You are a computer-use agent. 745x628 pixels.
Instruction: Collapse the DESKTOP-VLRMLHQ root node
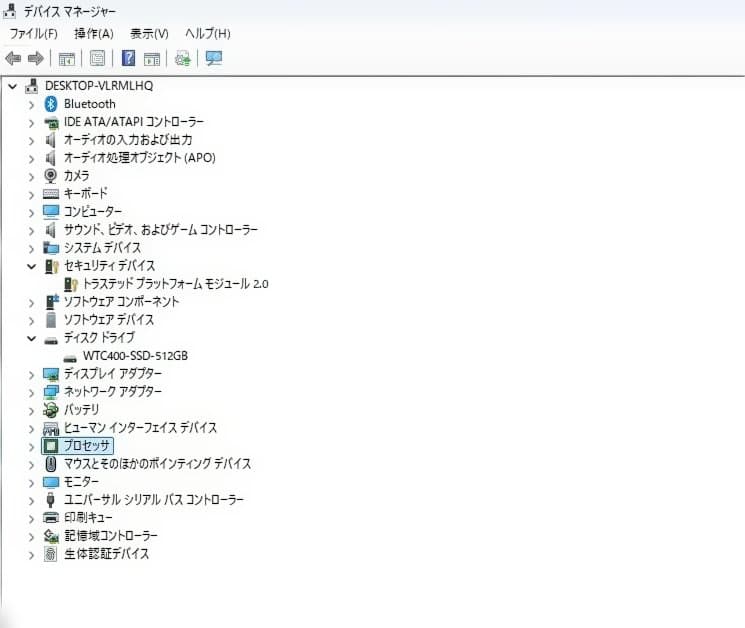click(x=12, y=86)
